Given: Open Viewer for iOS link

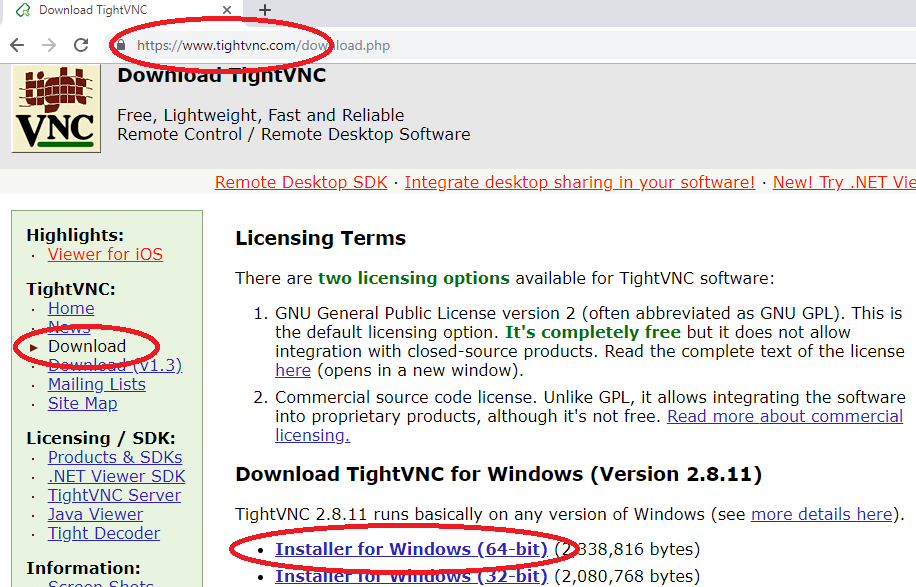Looking at the screenshot, I should pos(105,254).
